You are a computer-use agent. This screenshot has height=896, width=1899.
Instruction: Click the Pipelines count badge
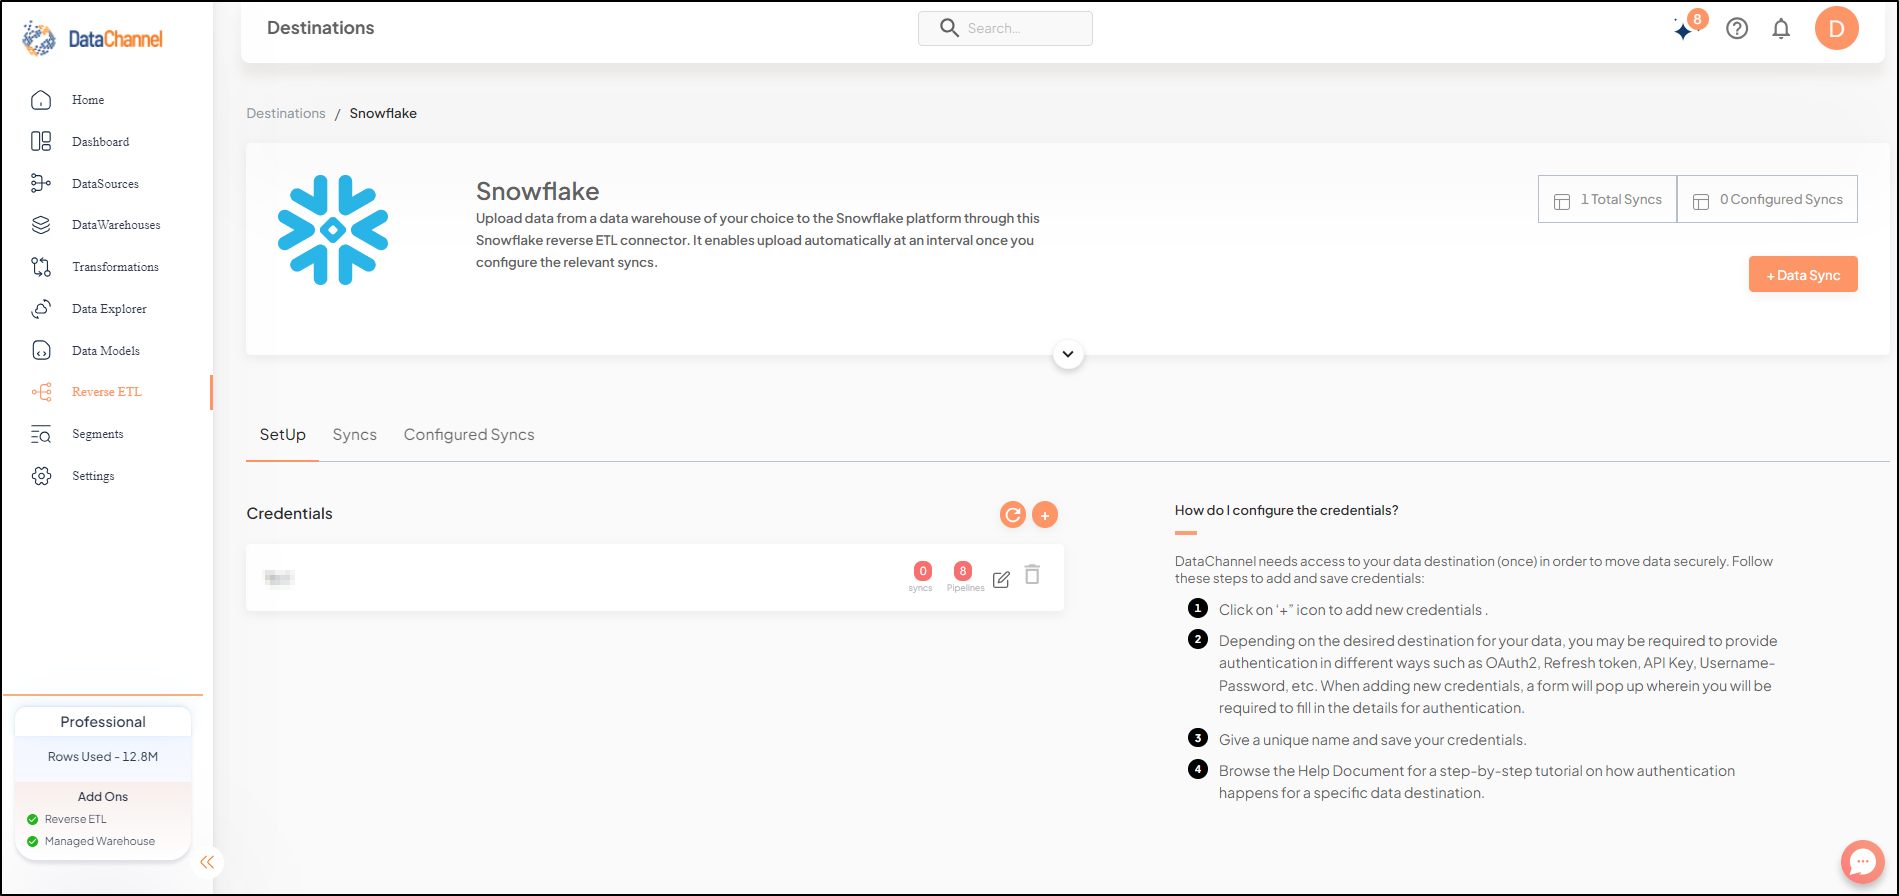point(963,571)
